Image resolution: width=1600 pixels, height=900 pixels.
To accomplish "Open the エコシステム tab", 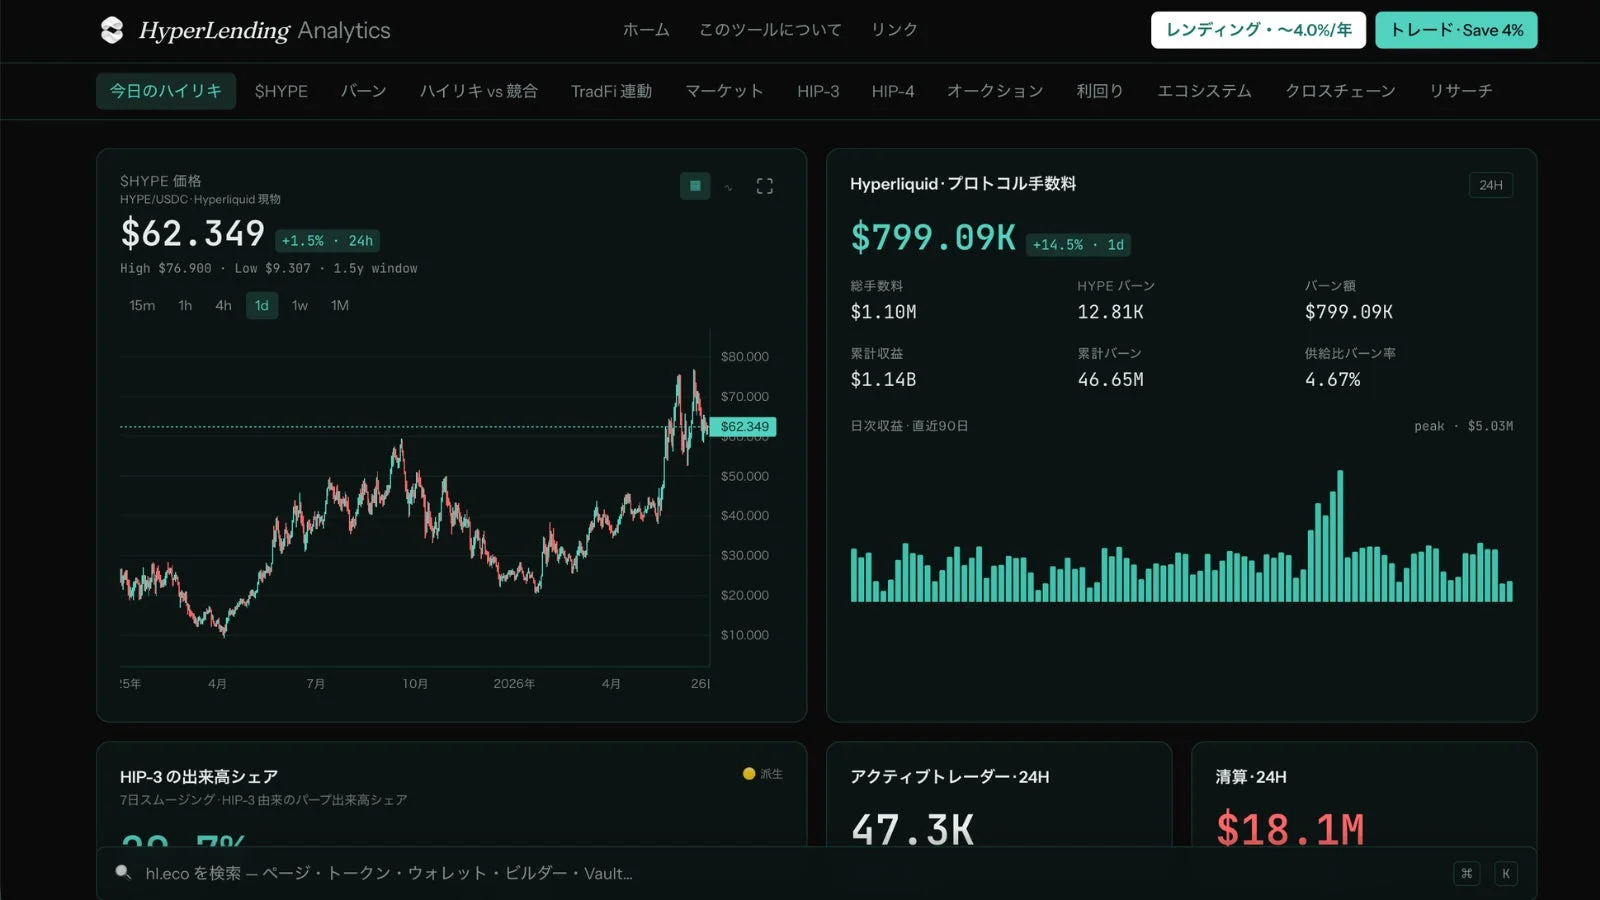I will [1204, 91].
